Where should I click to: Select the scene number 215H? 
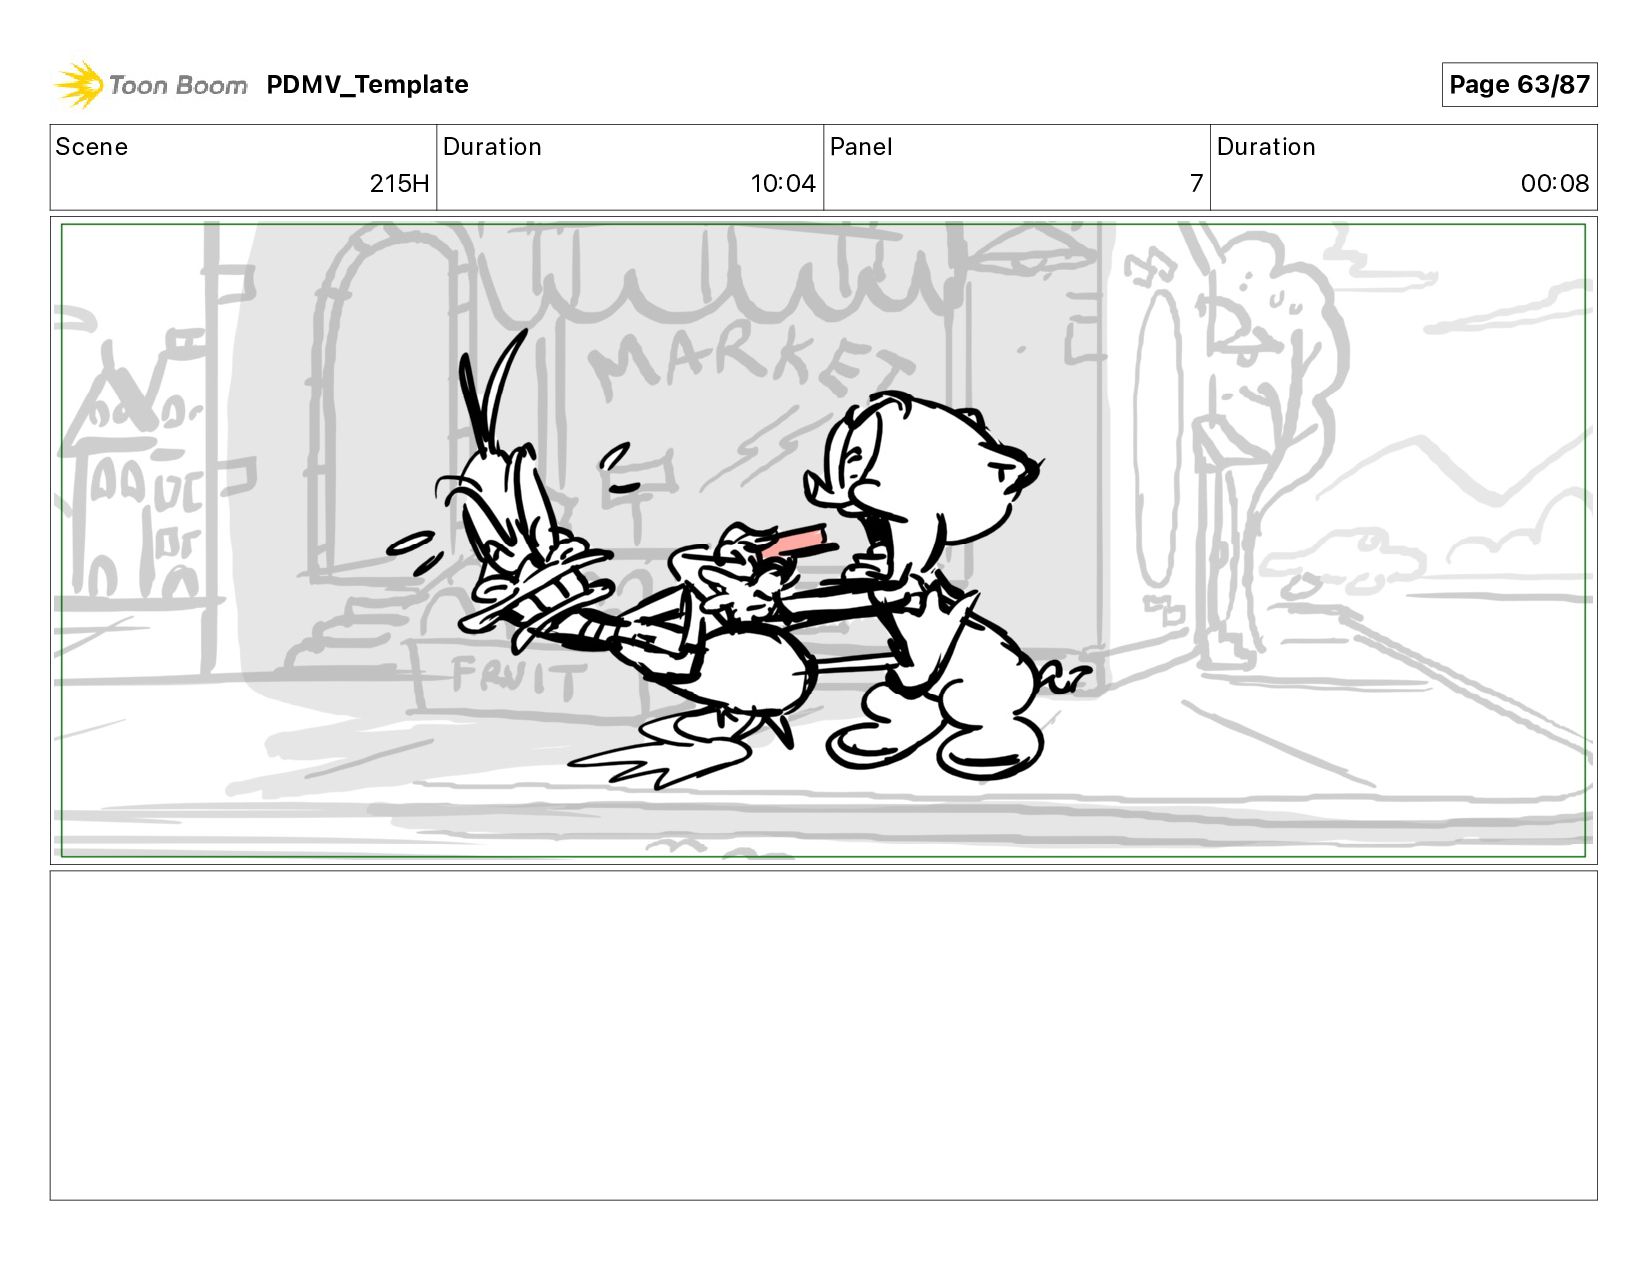(x=399, y=184)
